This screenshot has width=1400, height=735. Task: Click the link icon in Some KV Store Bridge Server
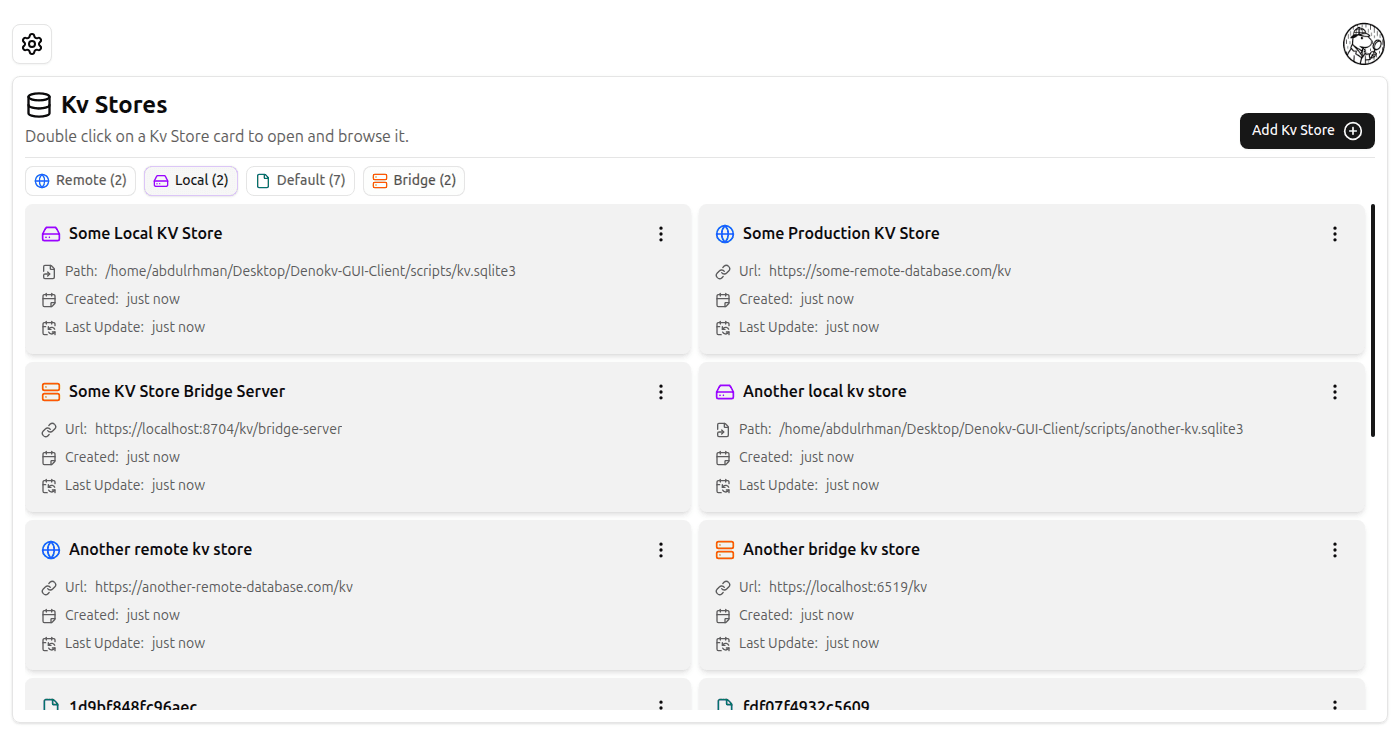click(x=49, y=430)
